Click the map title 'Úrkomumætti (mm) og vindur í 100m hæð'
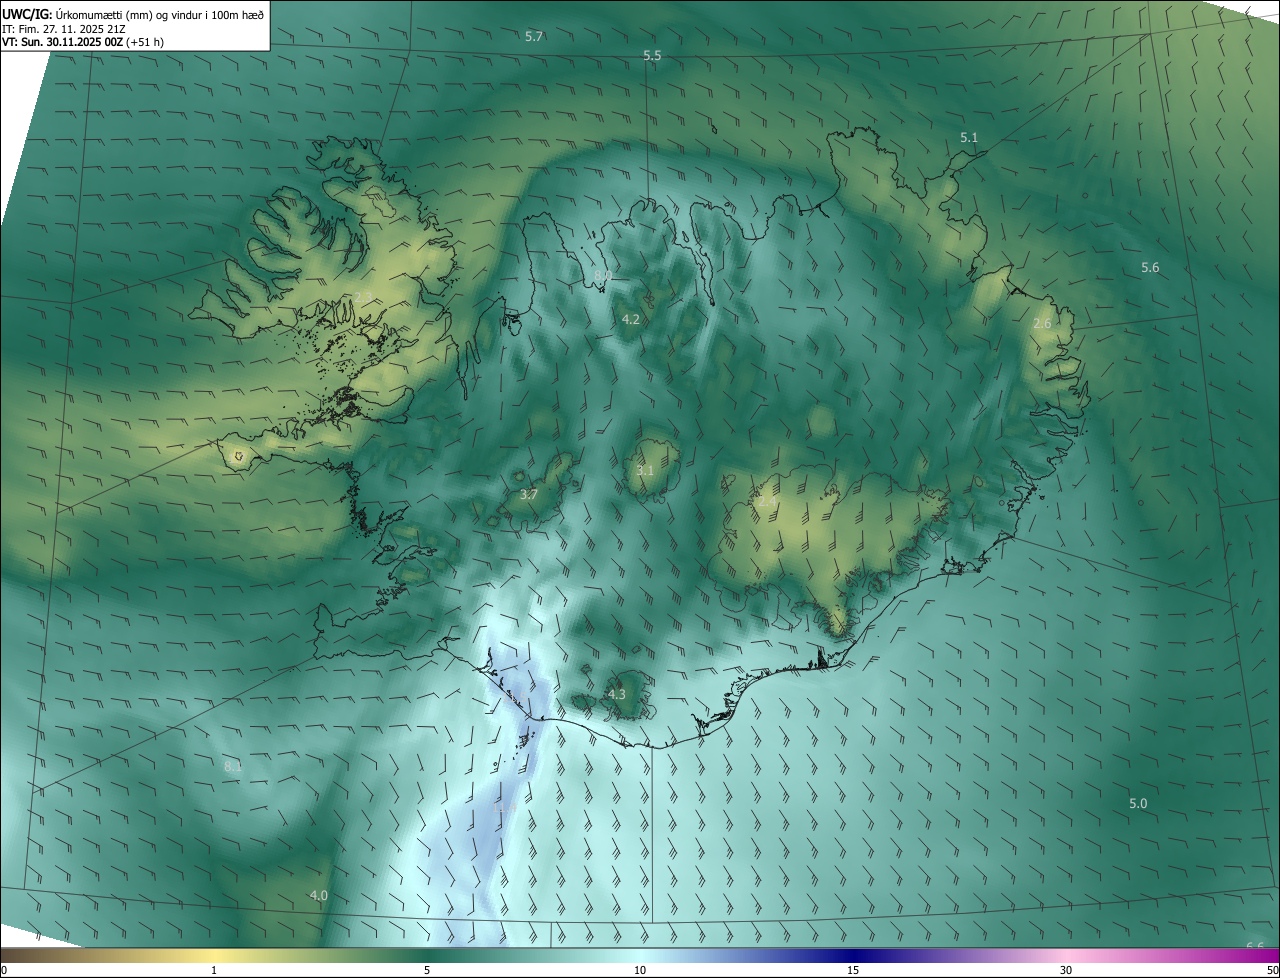The height and width of the screenshot is (978, 1280). [x=160, y=14]
